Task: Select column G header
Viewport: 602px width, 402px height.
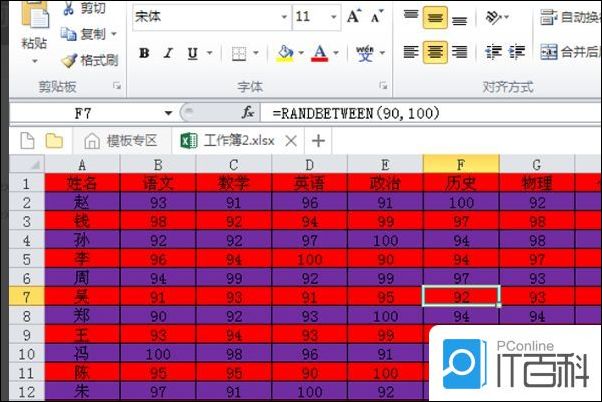Action: click(x=537, y=165)
